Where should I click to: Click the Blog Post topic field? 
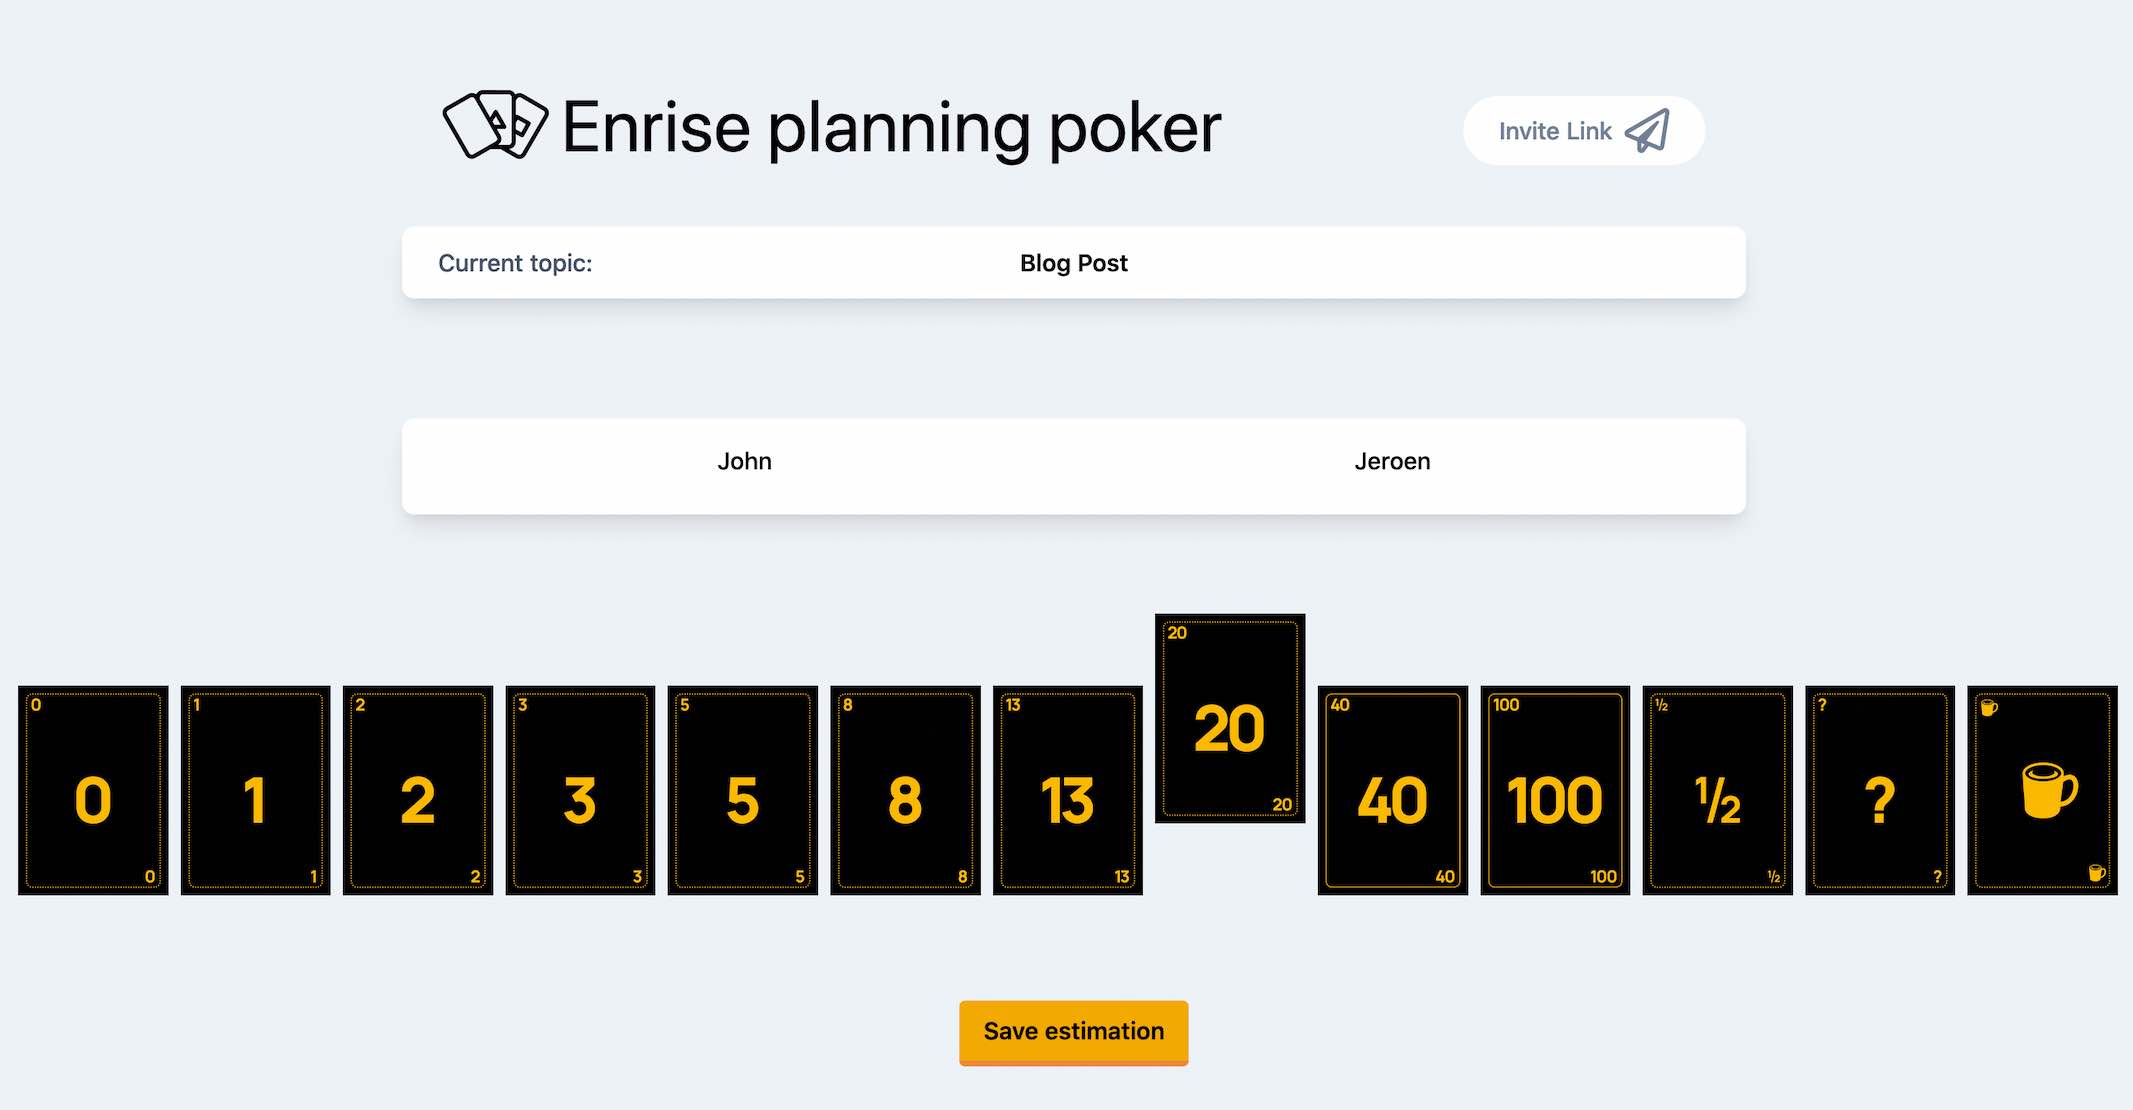pyautogui.click(x=1073, y=263)
